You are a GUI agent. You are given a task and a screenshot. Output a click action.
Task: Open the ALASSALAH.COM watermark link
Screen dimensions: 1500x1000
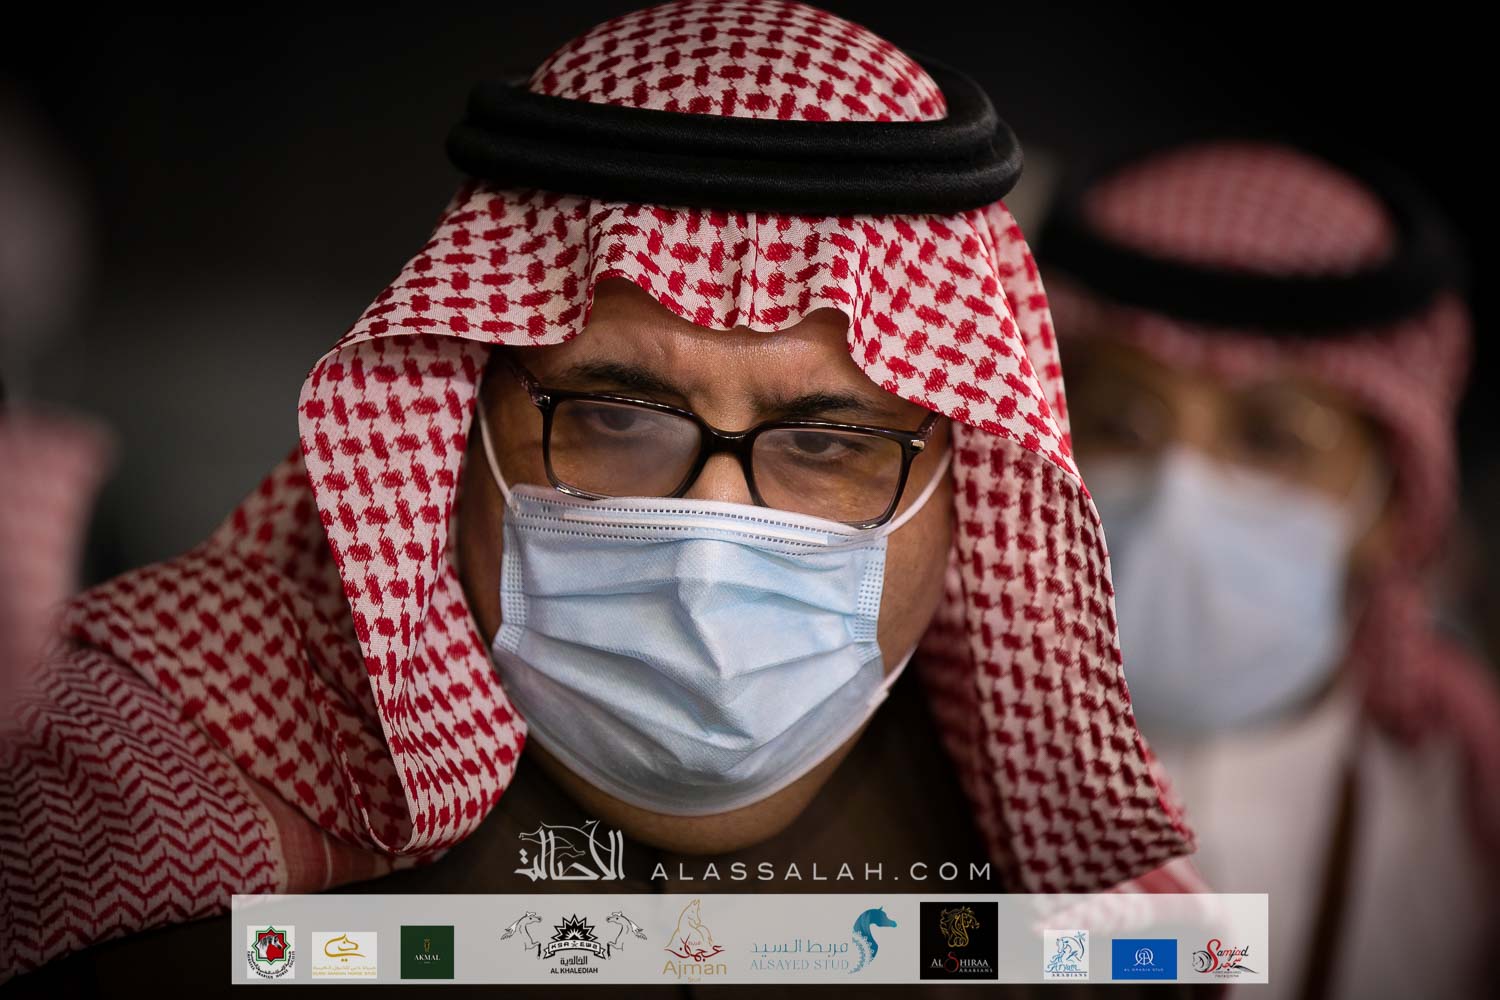click(x=820, y=872)
